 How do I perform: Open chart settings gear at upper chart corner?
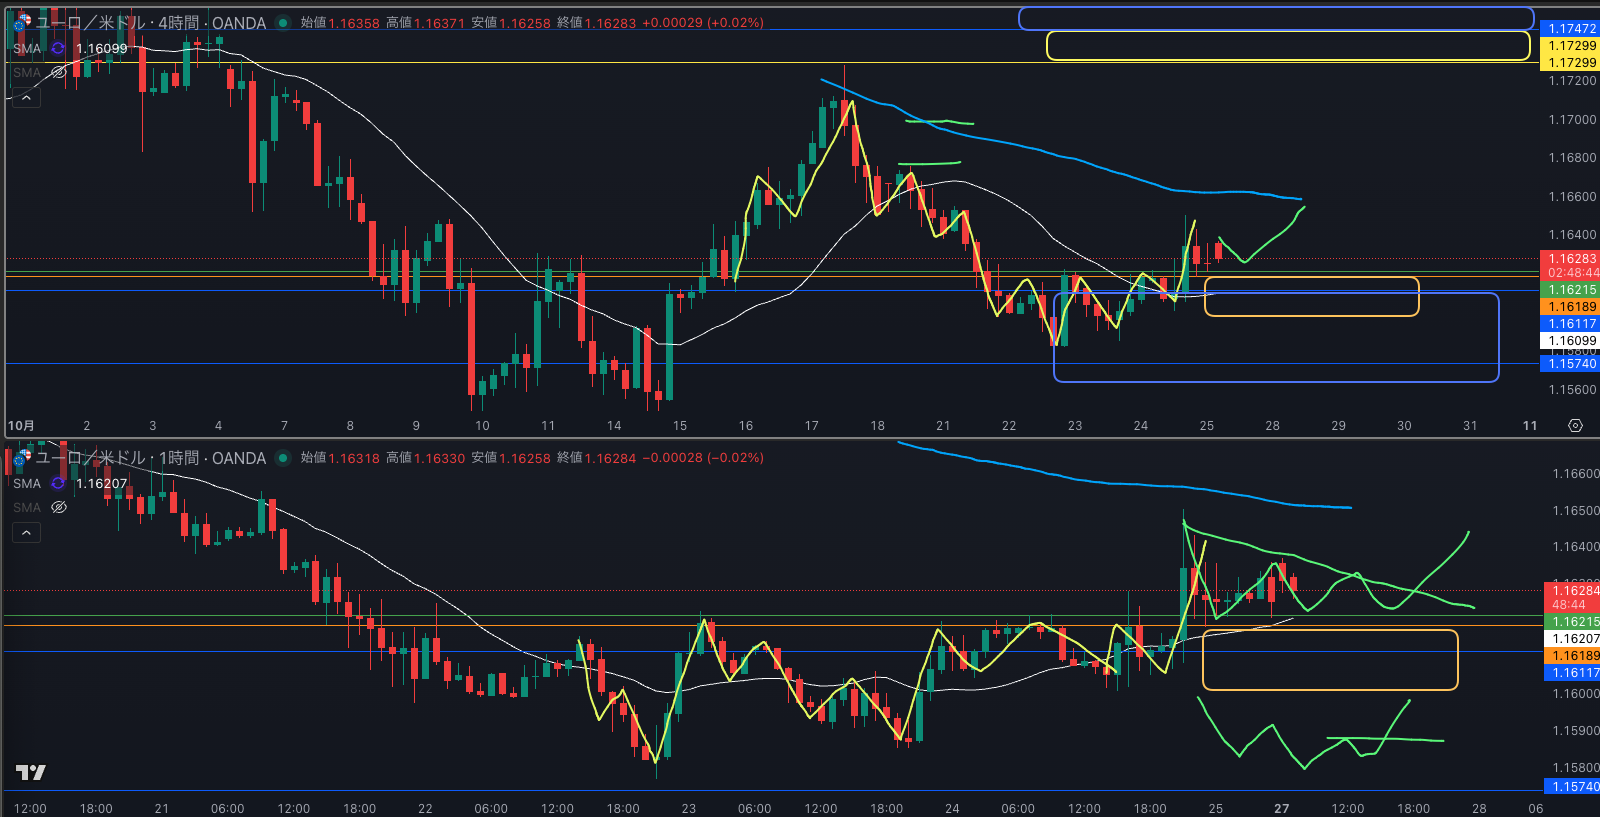pyautogui.click(x=1575, y=426)
